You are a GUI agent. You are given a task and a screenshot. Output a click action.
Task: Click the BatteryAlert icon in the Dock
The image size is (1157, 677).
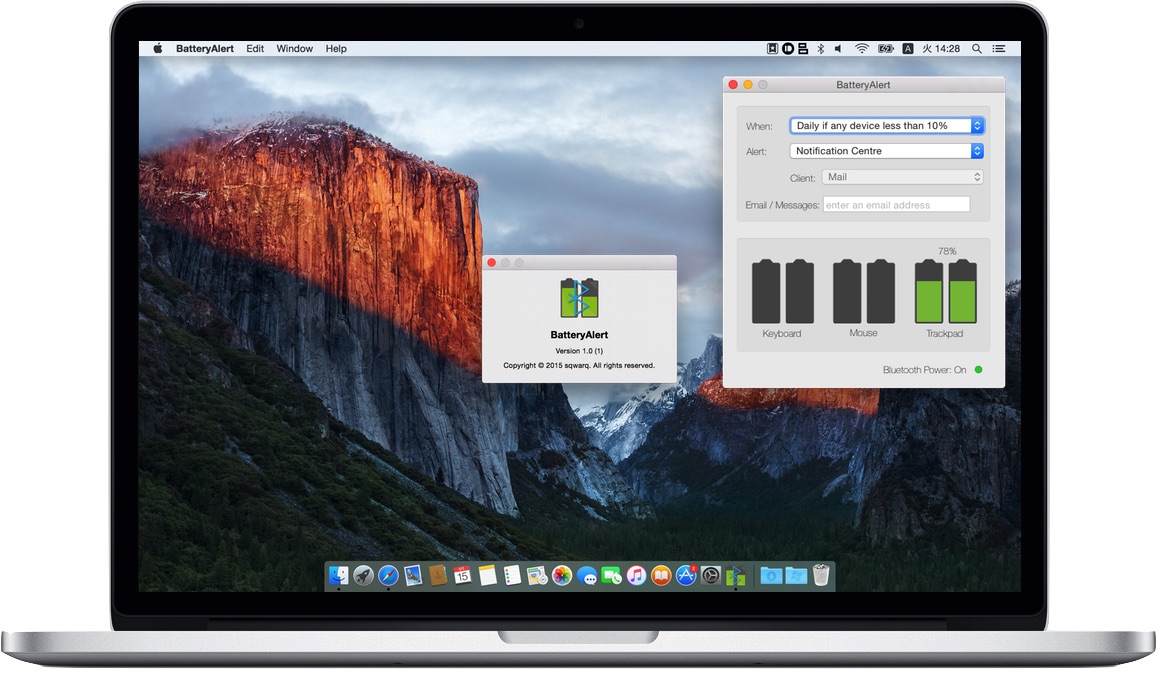tap(736, 575)
